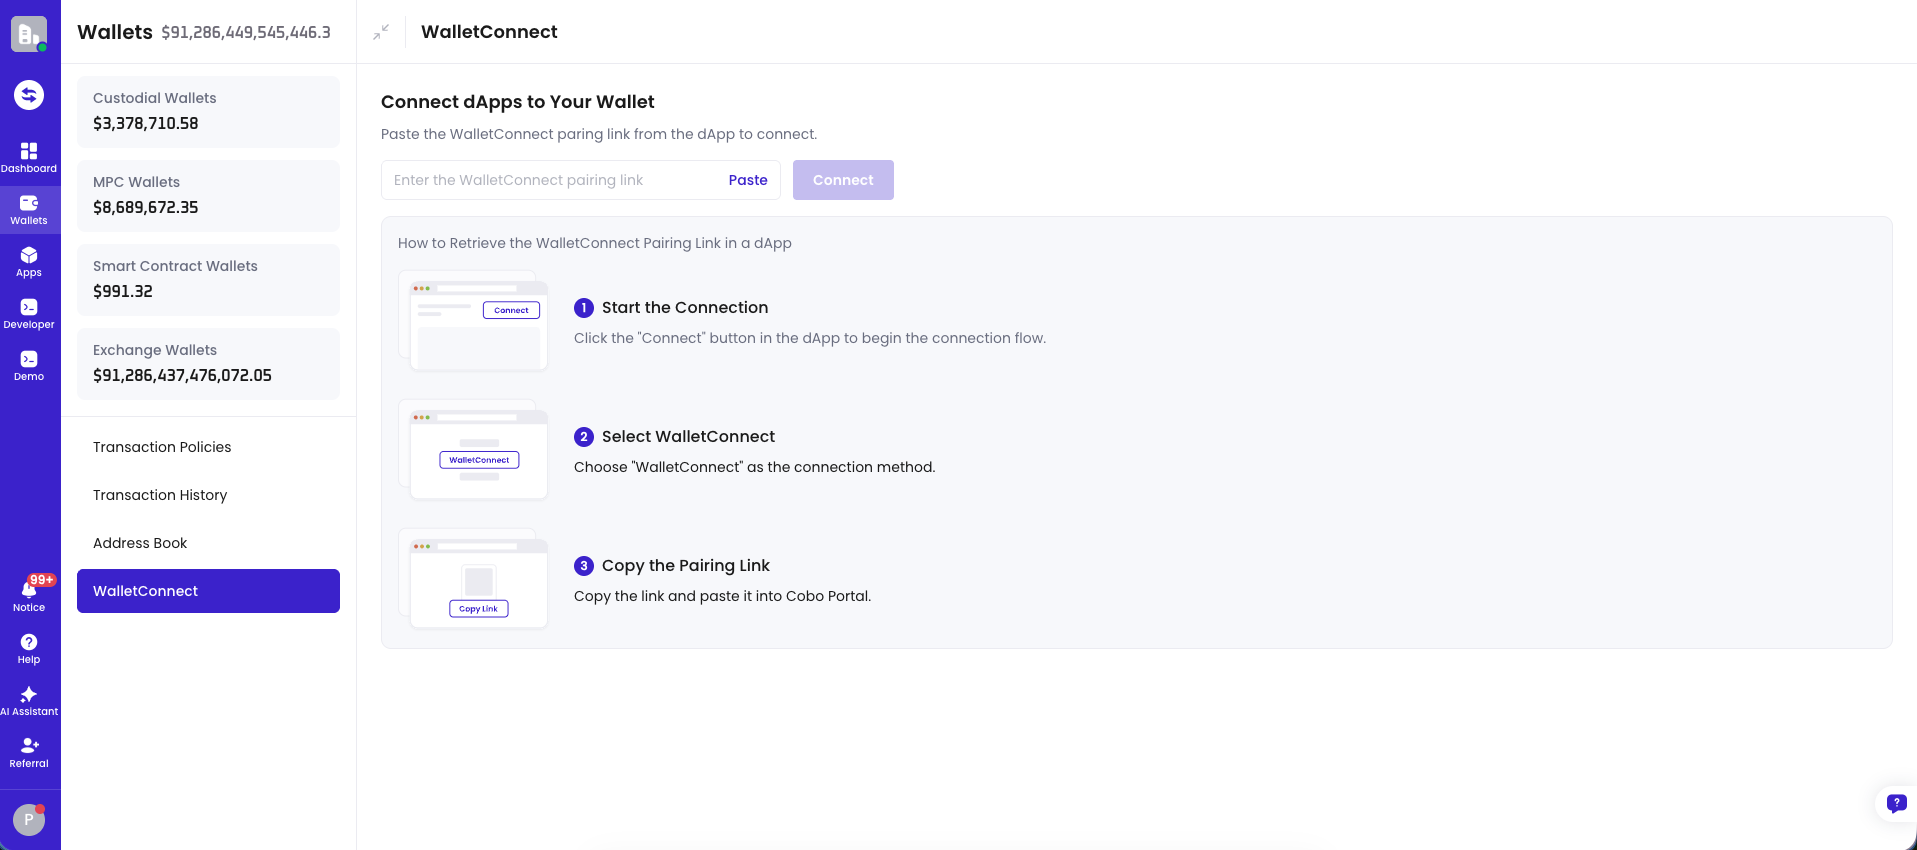Click the Start the Connection thumbnail

pos(473,321)
